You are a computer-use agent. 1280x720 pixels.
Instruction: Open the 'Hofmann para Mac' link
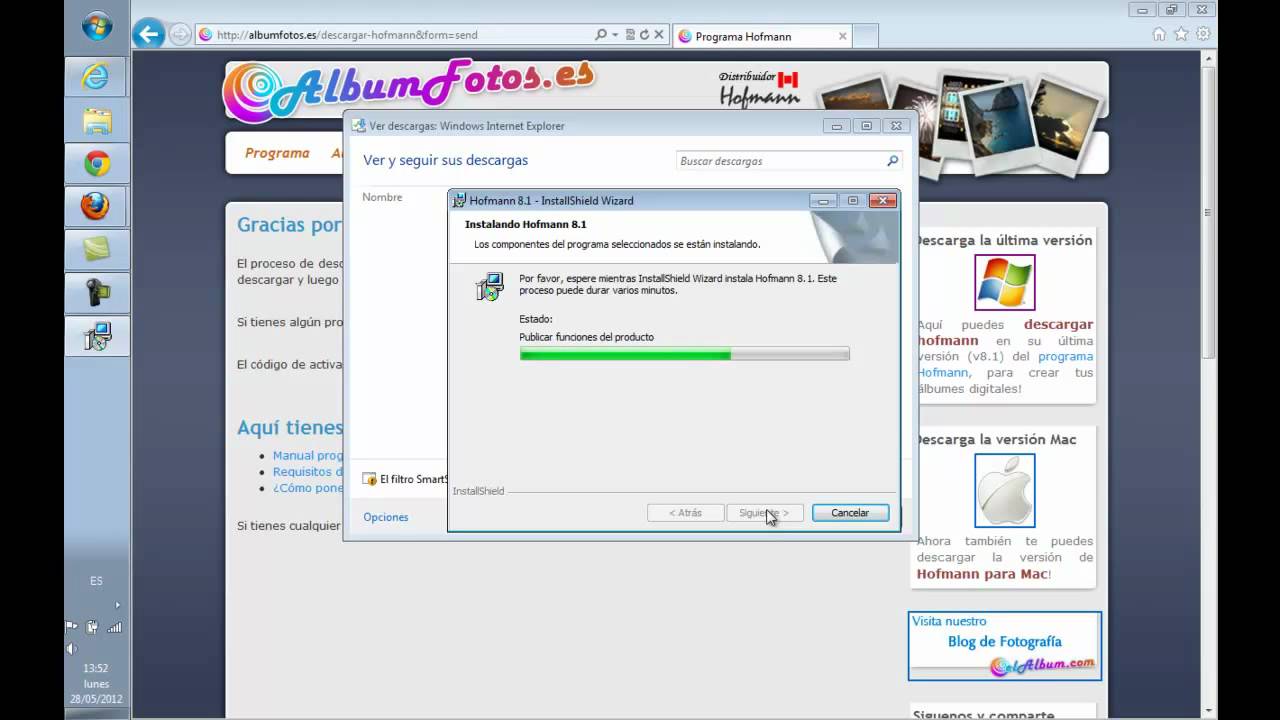point(983,574)
